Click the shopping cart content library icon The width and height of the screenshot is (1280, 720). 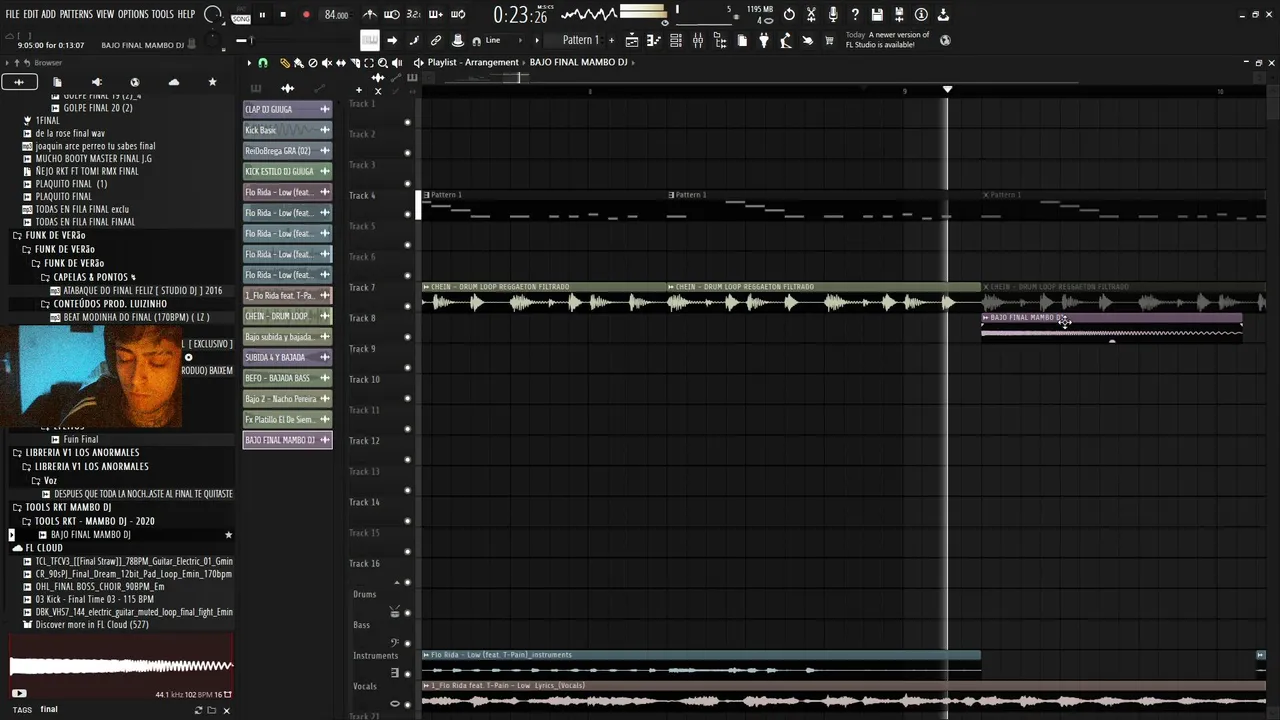coord(829,41)
